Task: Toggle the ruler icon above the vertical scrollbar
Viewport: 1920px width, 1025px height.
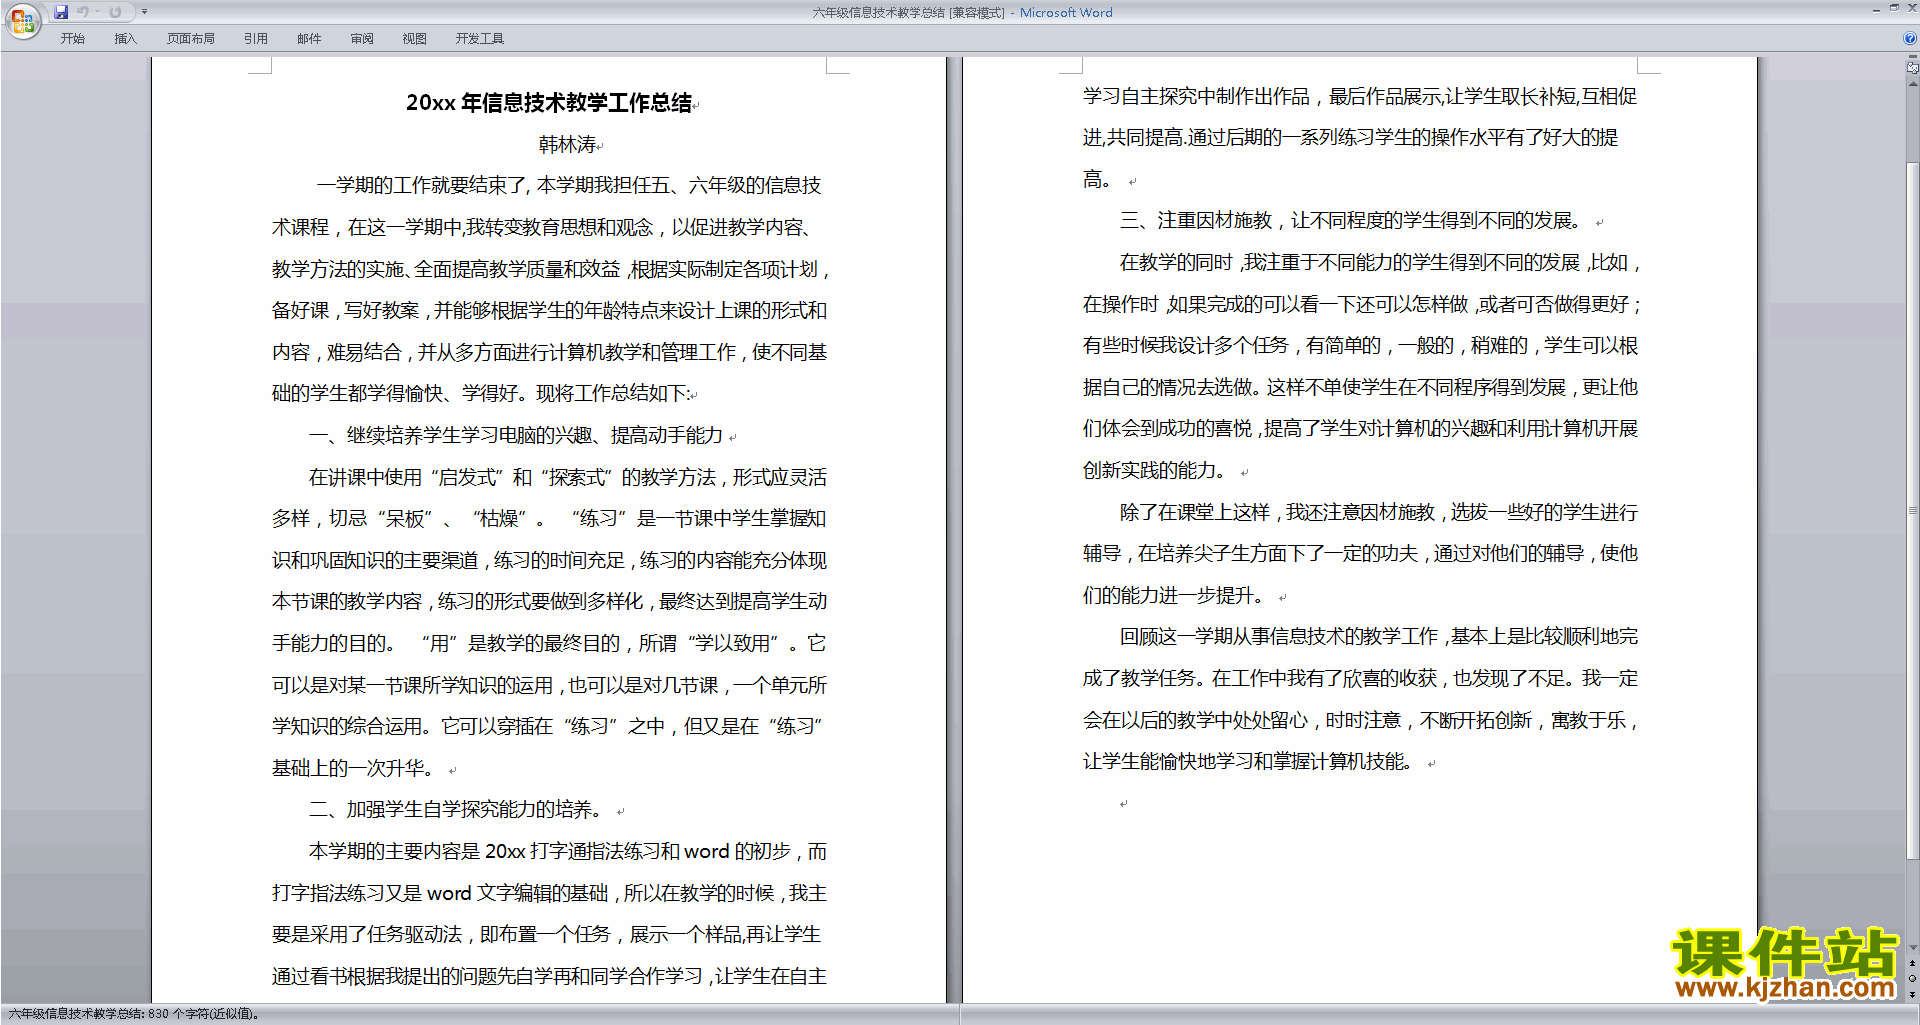Action: tap(1912, 68)
